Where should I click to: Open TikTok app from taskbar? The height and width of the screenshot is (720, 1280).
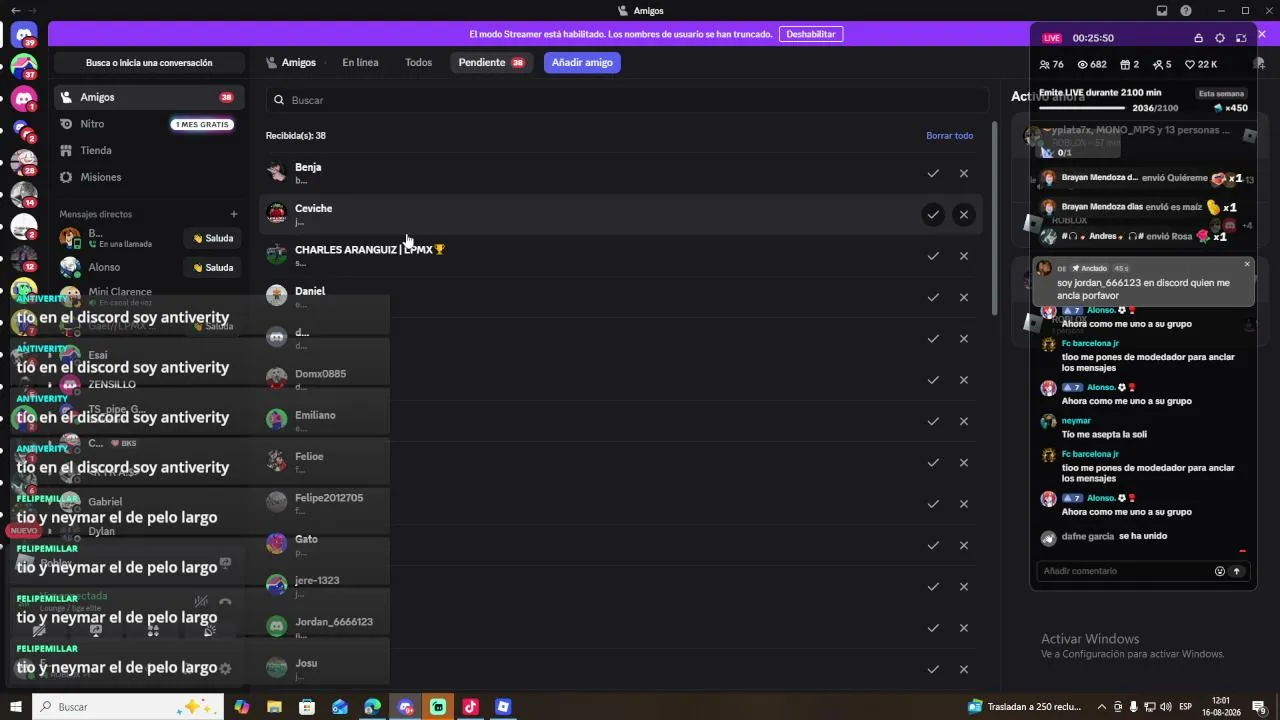(x=470, y=707)
